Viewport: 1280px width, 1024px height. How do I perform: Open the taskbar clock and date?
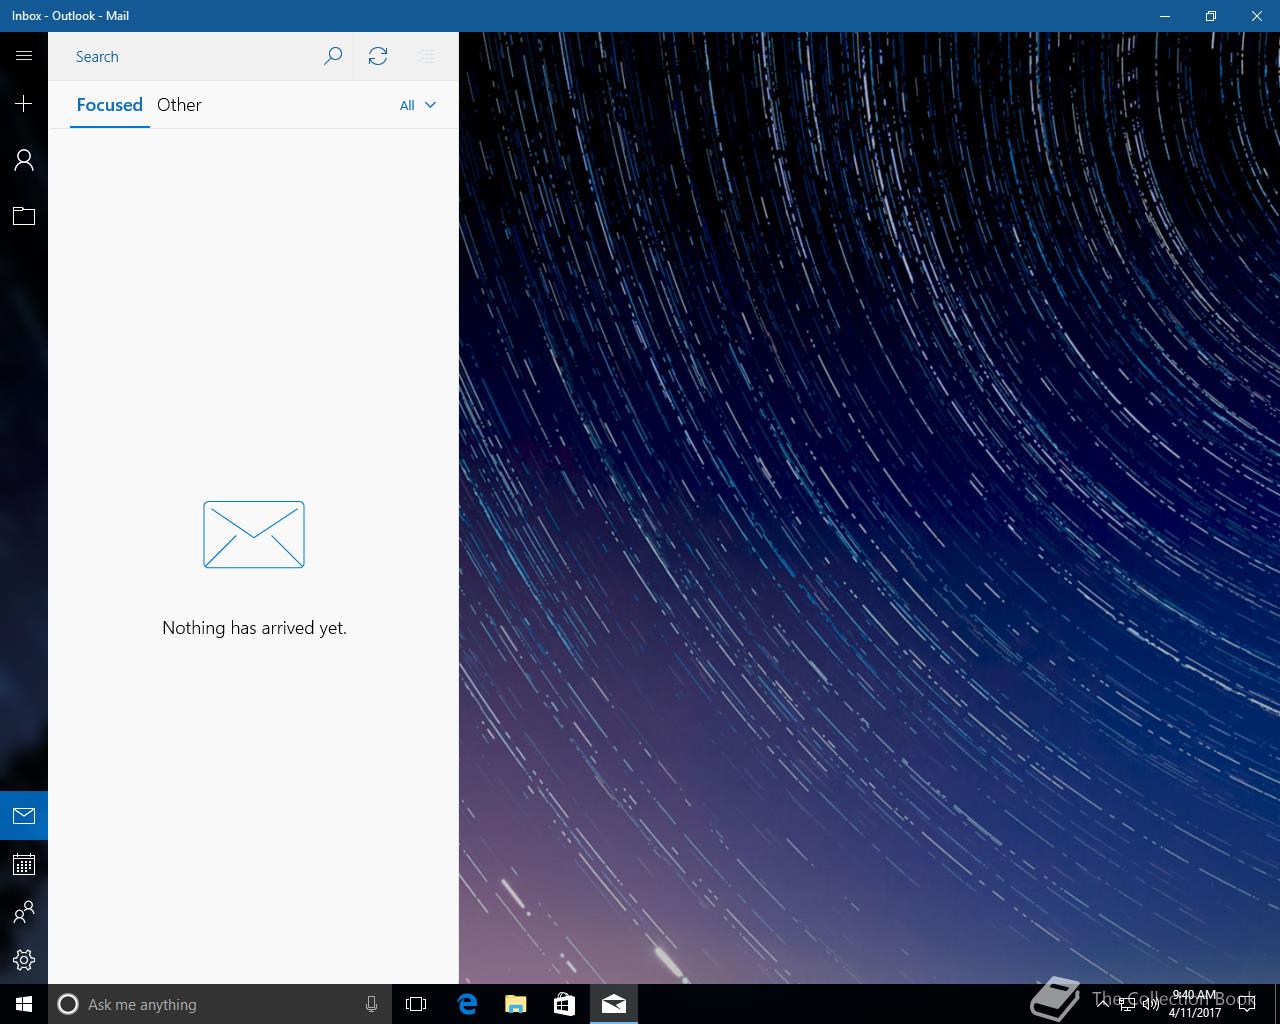click(x=1195, y=1004)
